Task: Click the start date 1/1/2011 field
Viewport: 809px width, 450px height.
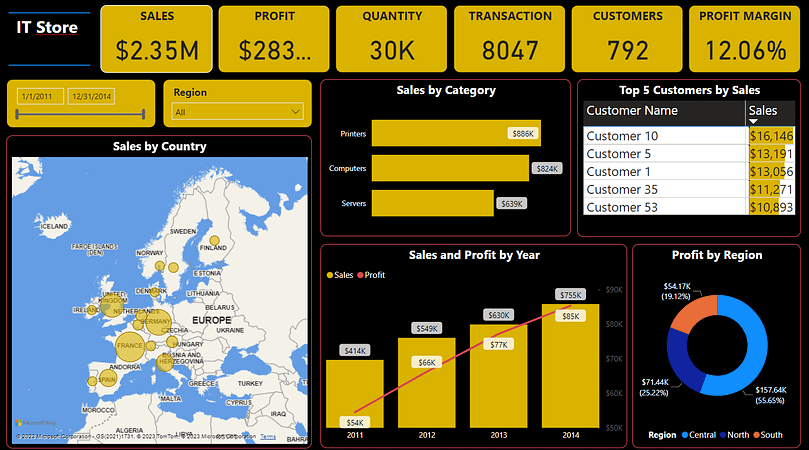Action: [x=39, y=96]
